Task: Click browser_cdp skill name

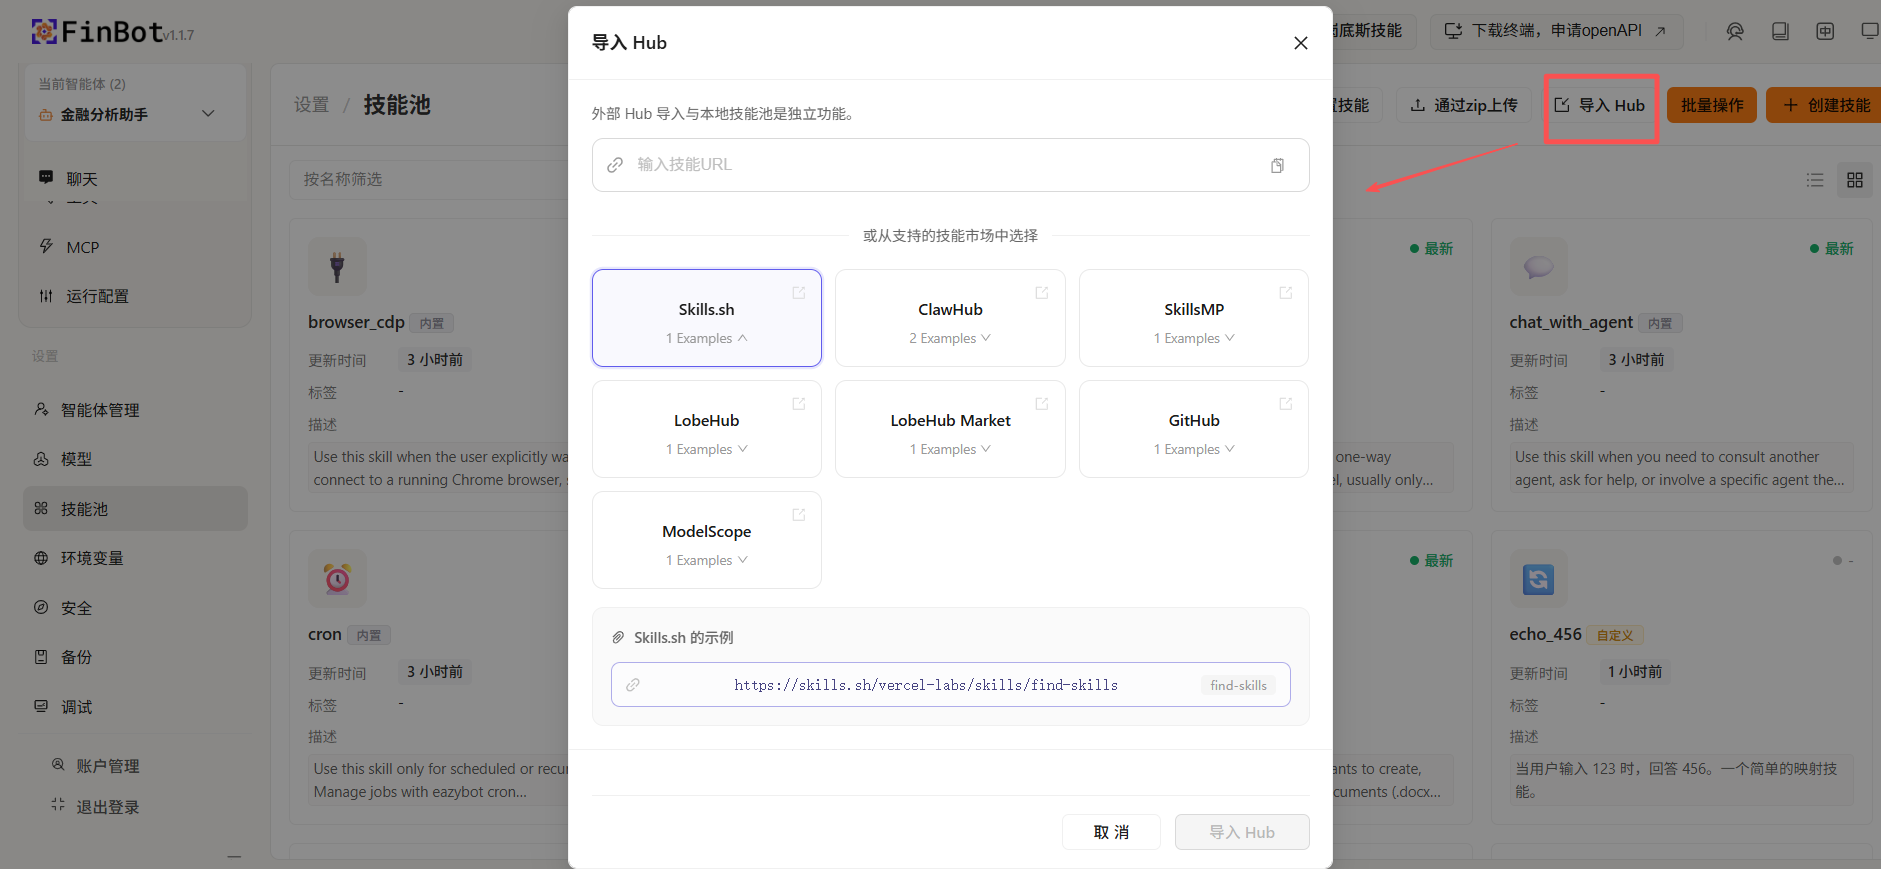Action: point(356,322)
